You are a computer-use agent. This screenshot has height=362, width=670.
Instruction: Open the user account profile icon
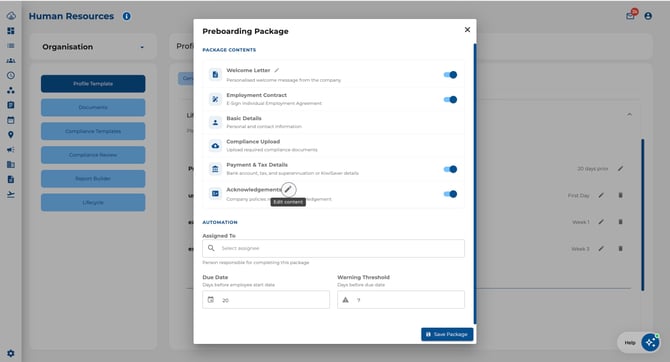pyautogui.click(x=648, y=16)
